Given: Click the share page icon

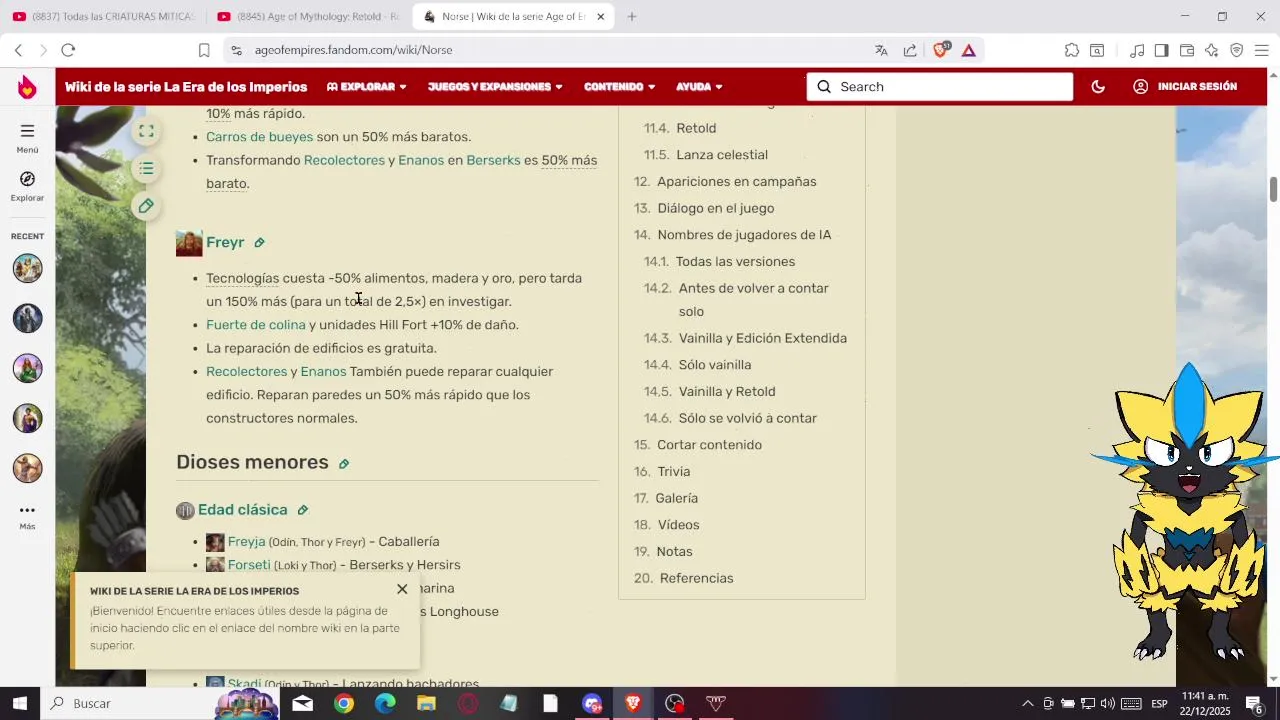Looking at the screenshot, I should click(x=910, y=50).
